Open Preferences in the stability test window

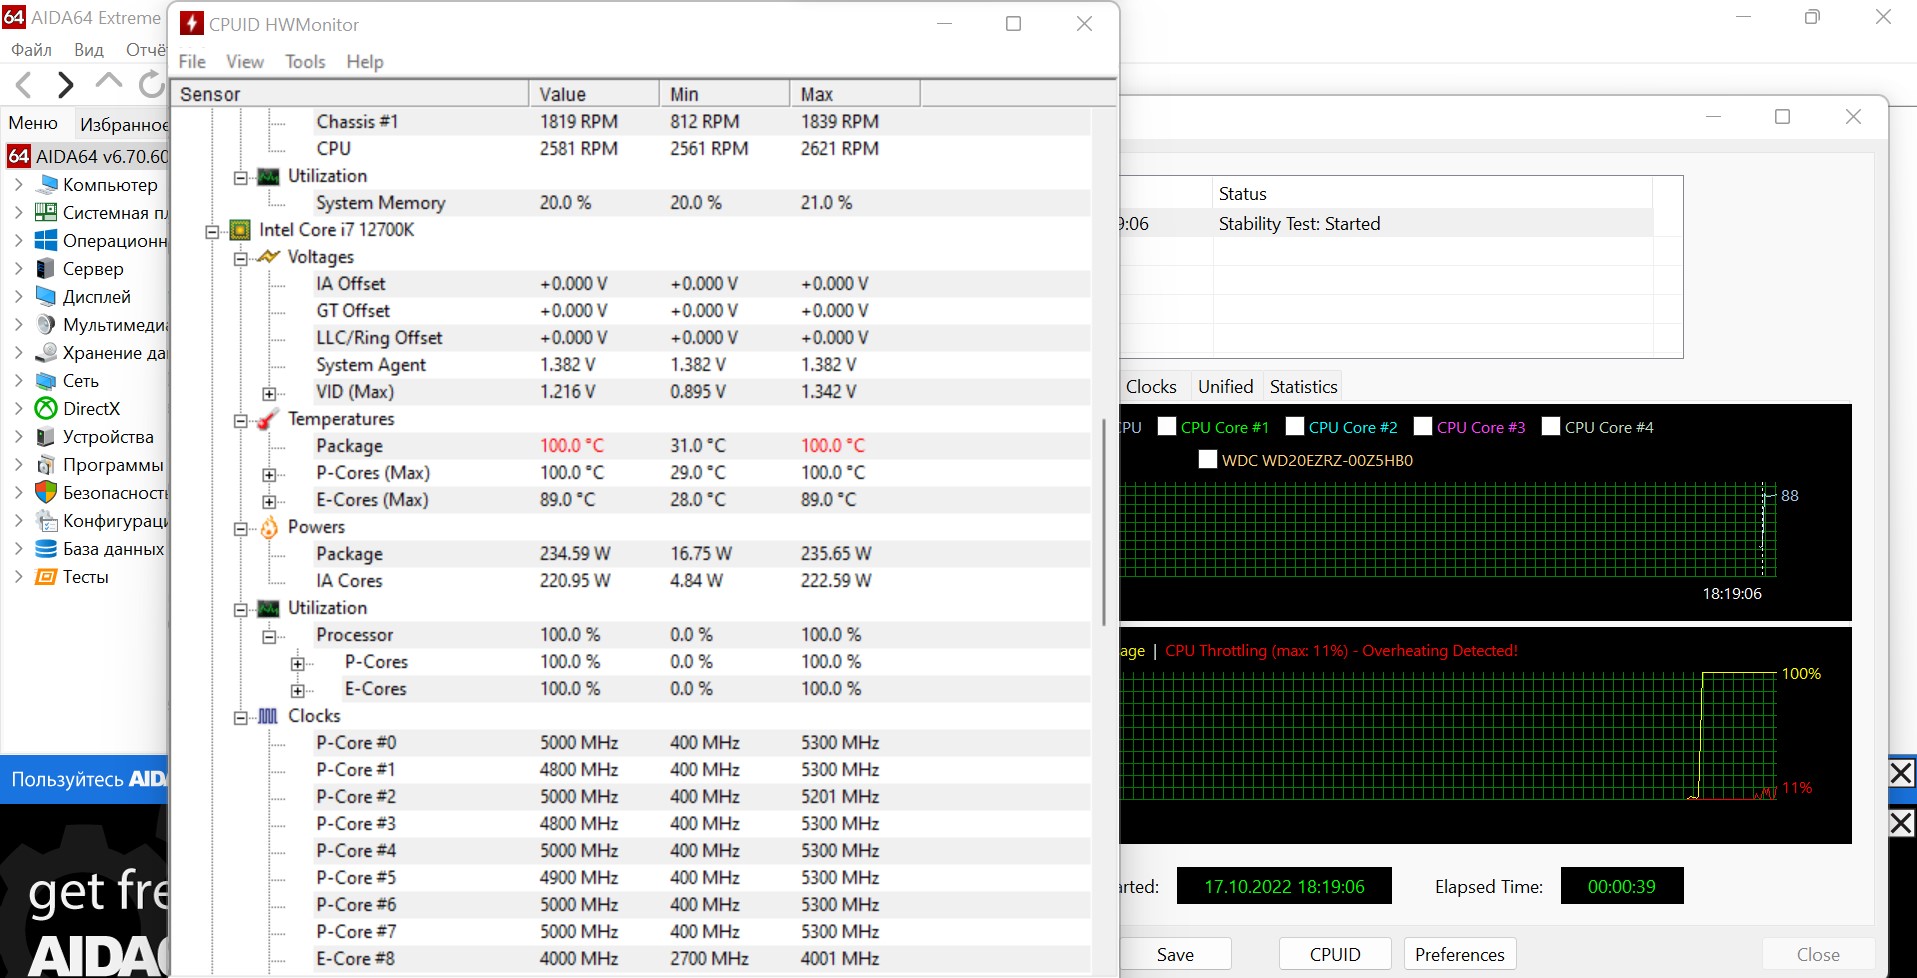1460,954
